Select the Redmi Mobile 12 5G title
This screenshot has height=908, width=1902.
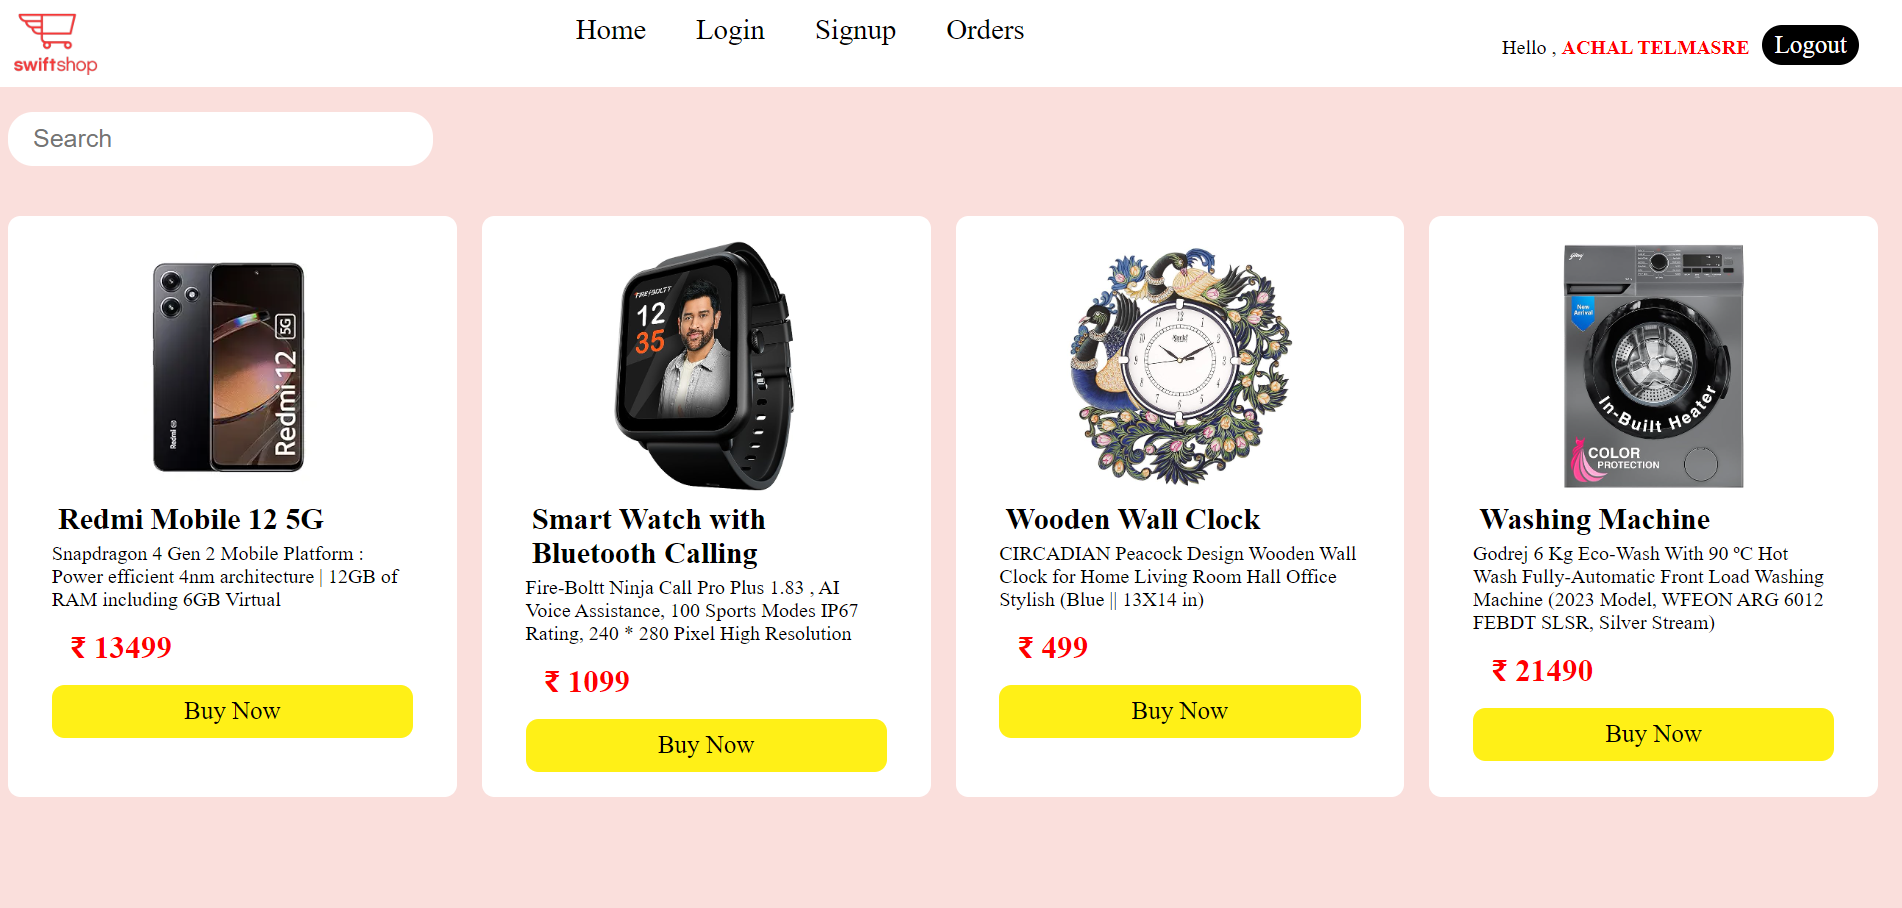click(x=191, y=520)
